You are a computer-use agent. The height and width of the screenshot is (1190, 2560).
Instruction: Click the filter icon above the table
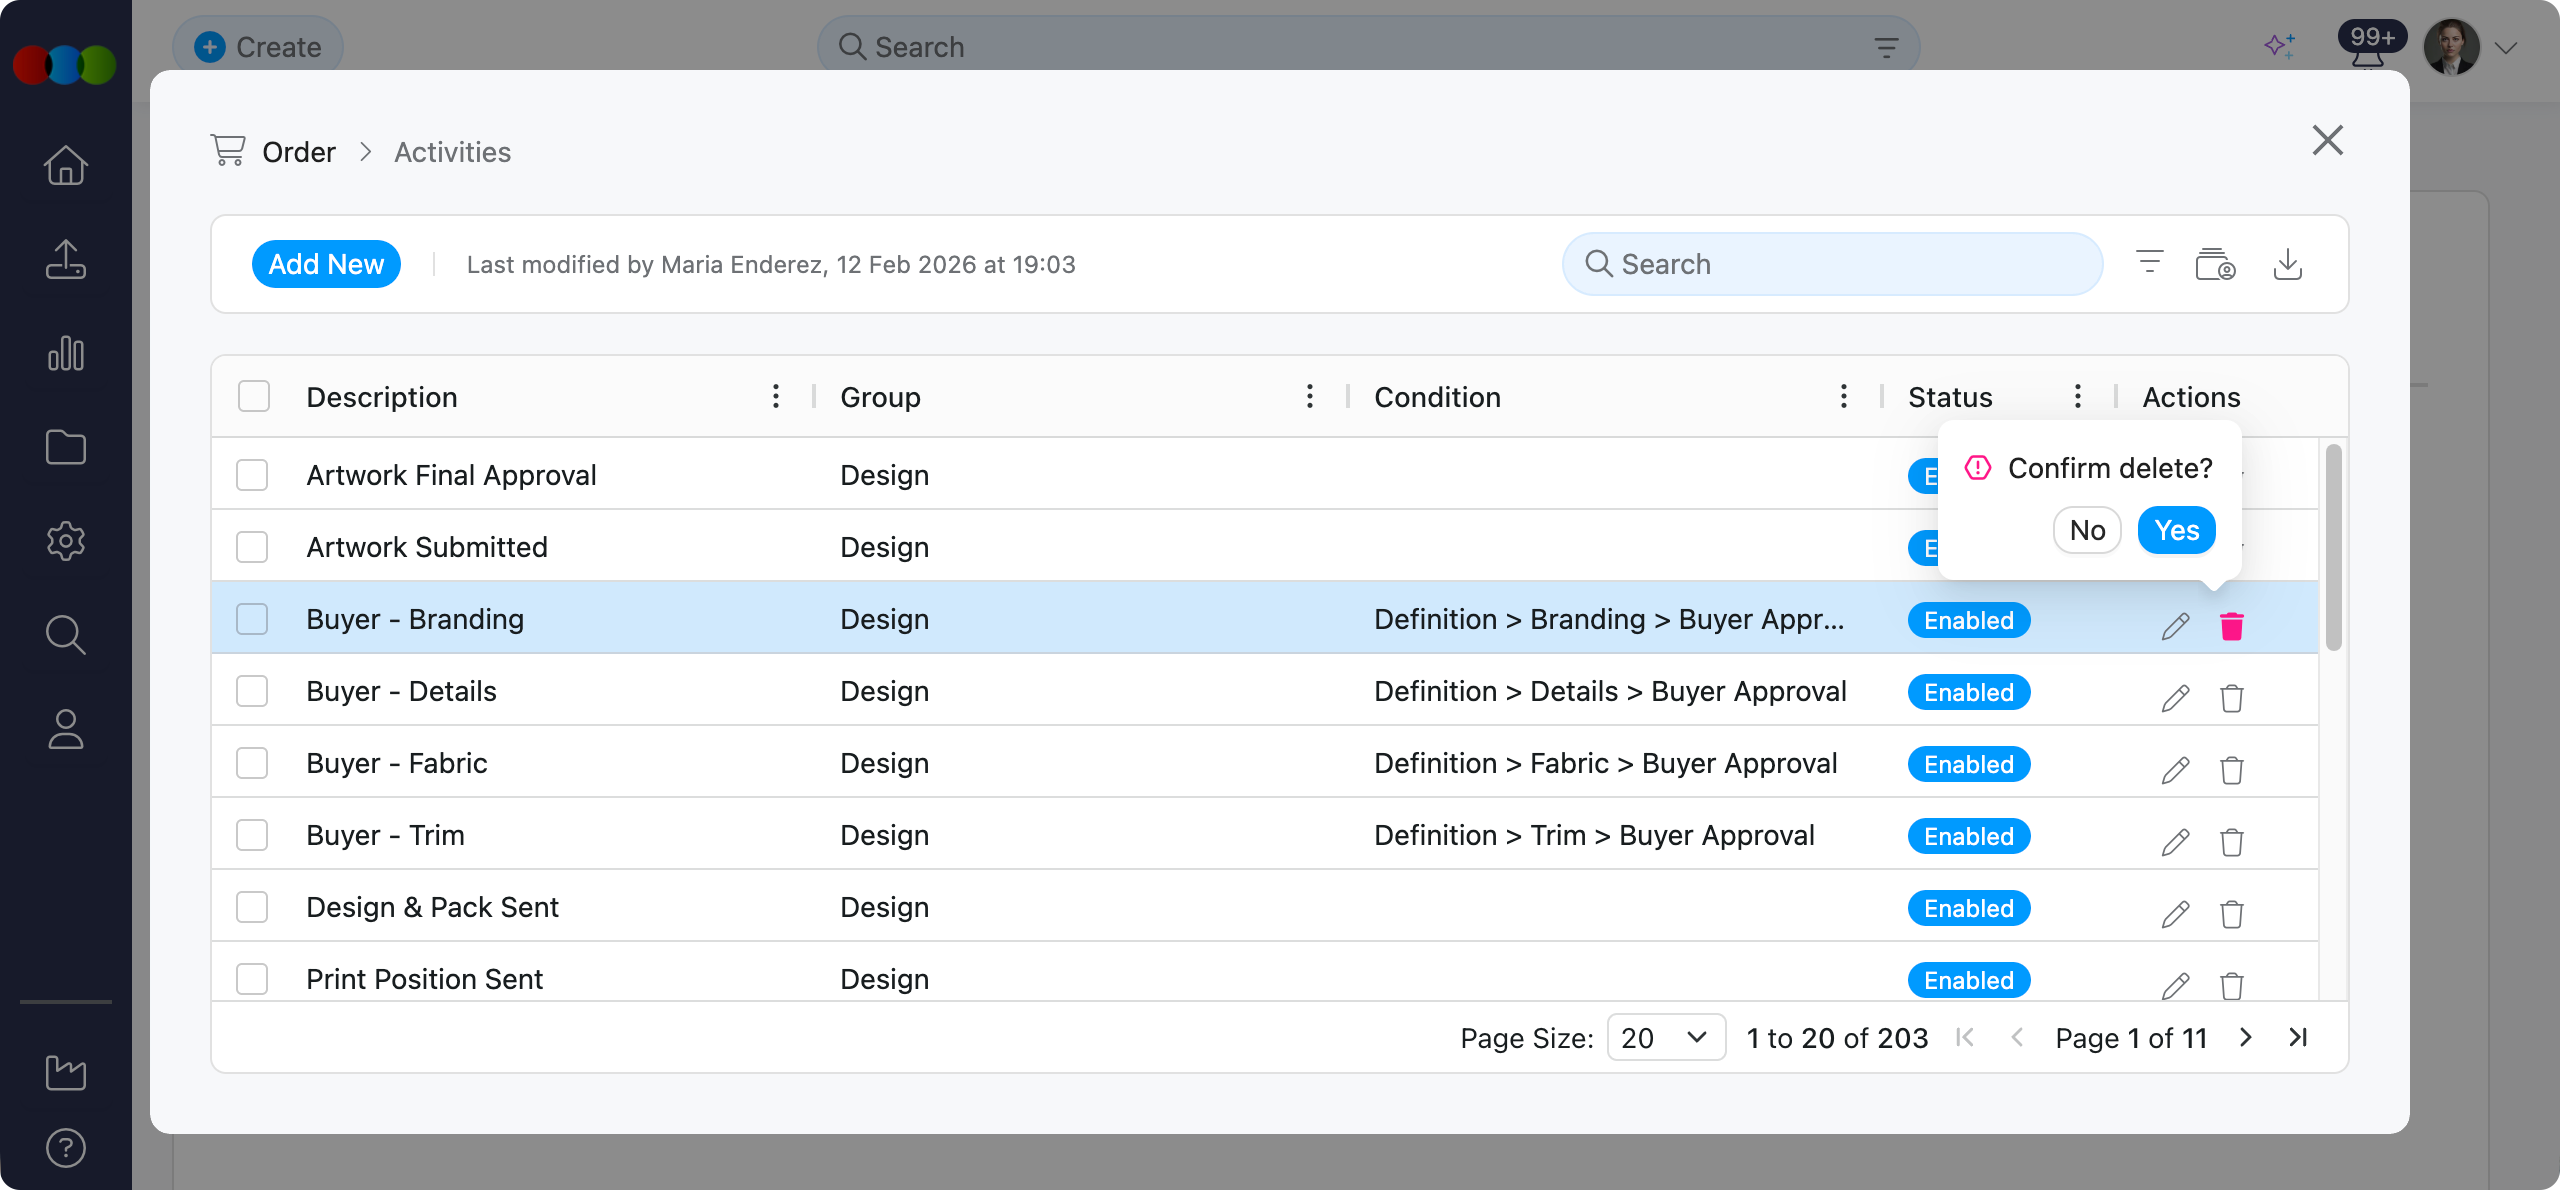tap(2148, 263)
